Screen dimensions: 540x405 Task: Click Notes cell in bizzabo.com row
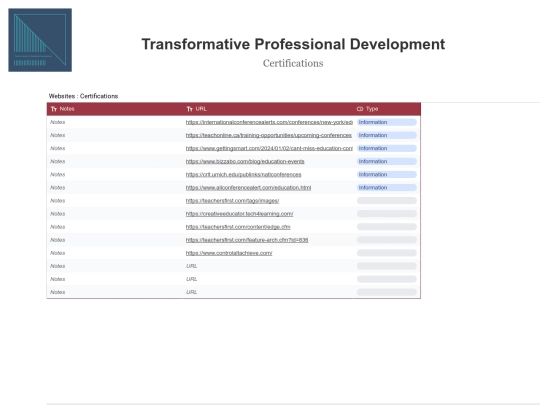tap(114, 162)
